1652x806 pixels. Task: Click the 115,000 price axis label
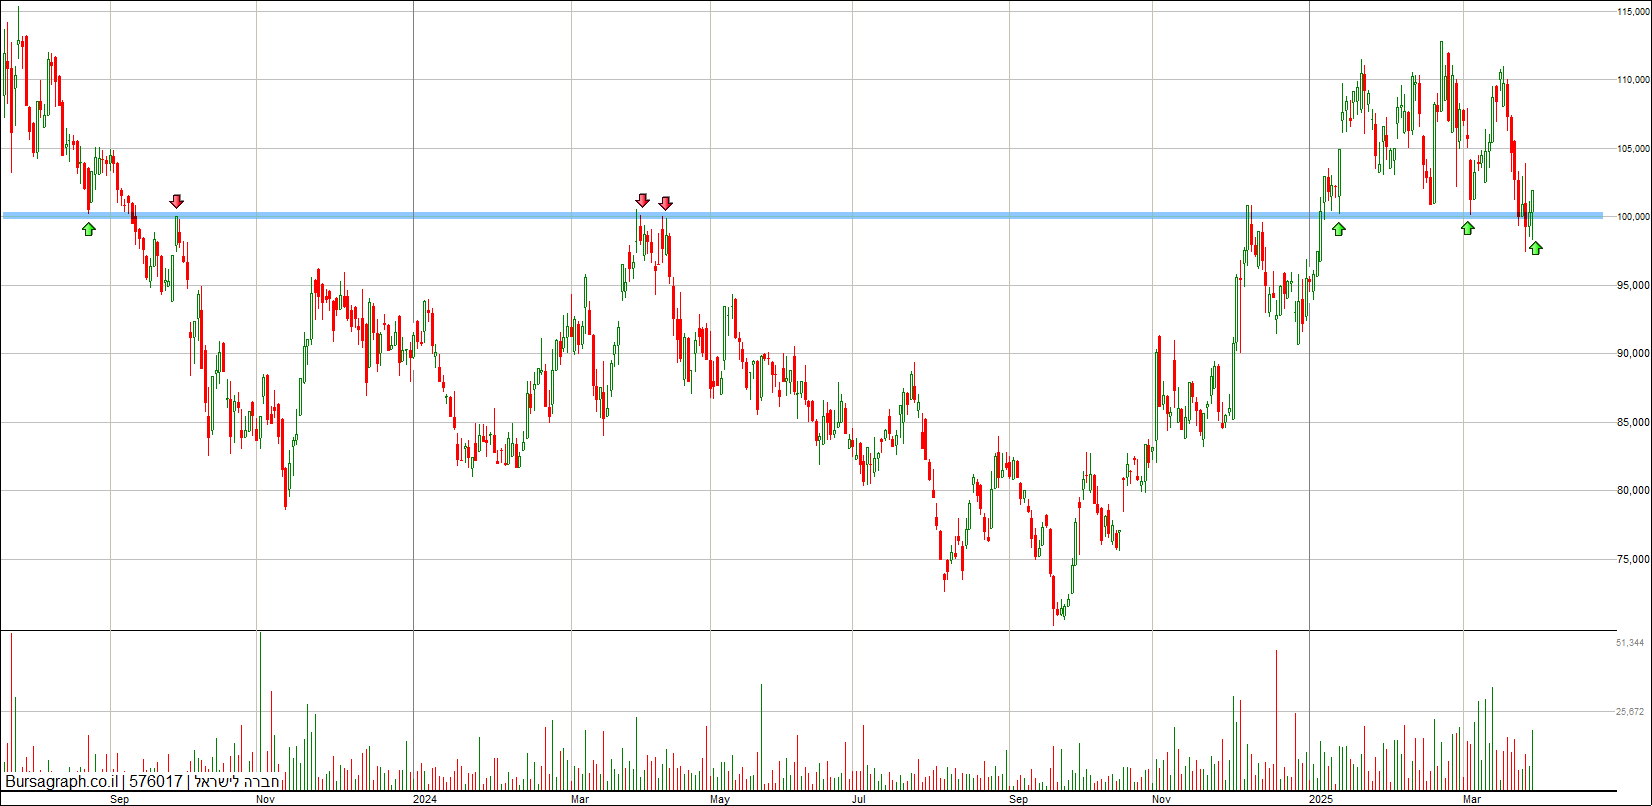pos(1633,11)
